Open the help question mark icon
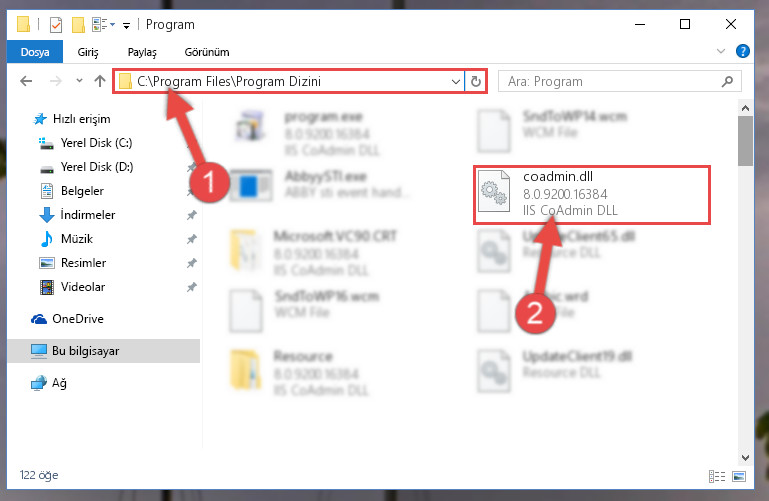 (x=743, y=51)
